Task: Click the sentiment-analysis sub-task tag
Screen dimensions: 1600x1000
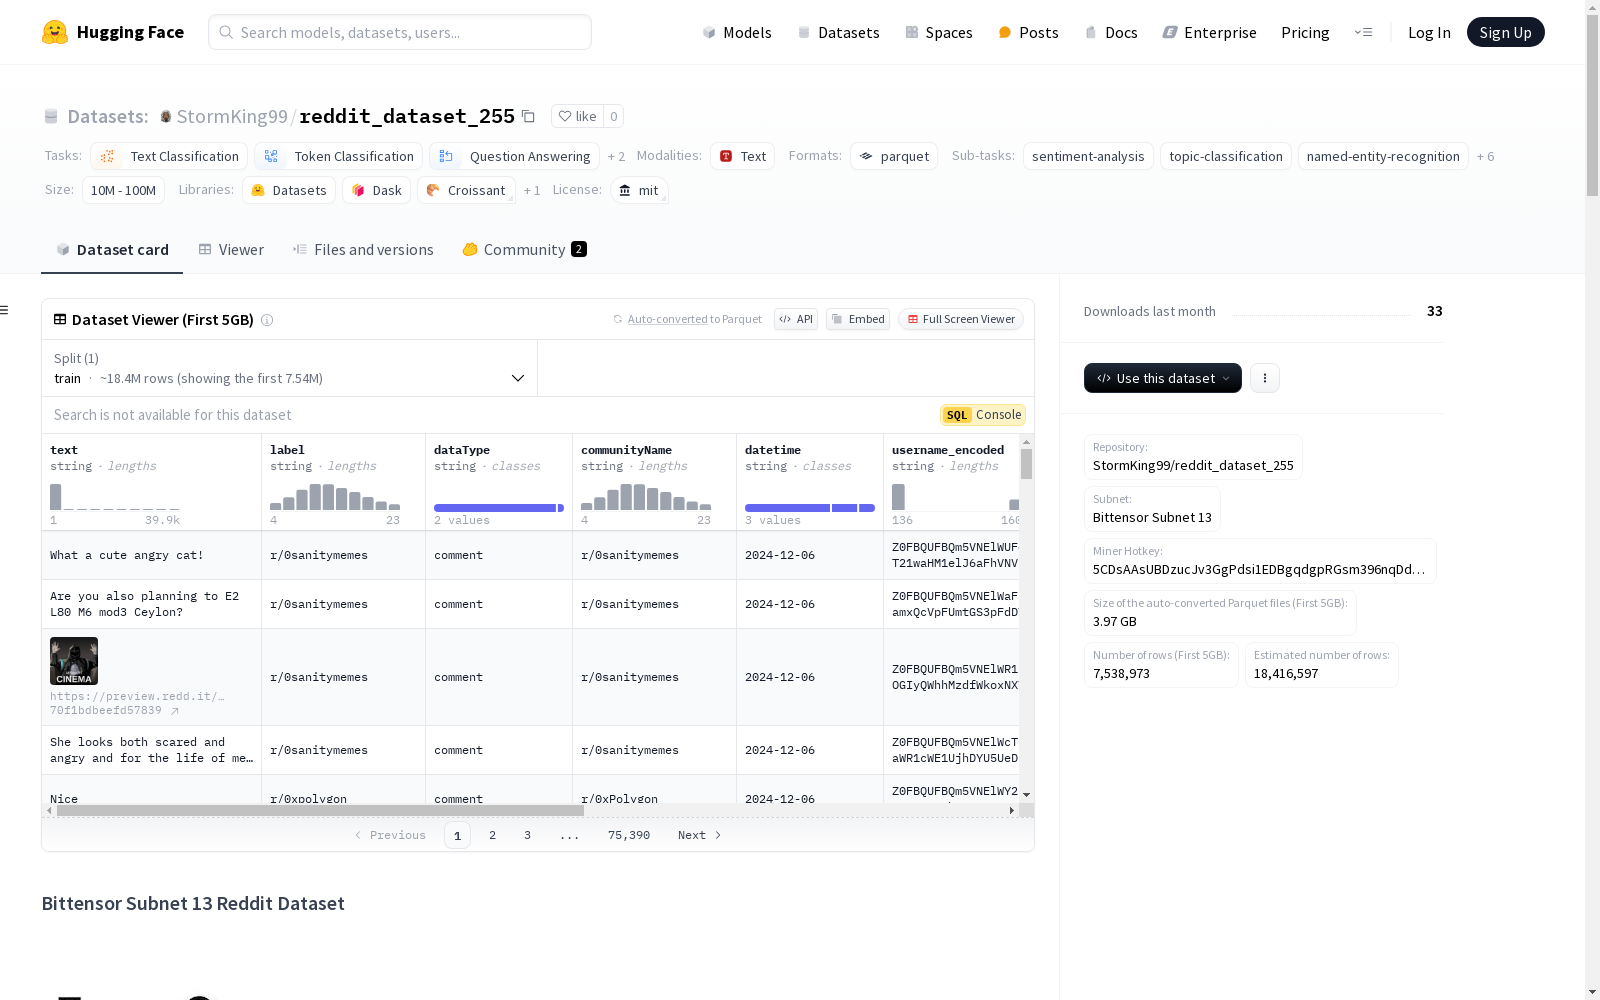Action: pos(1088,156)
